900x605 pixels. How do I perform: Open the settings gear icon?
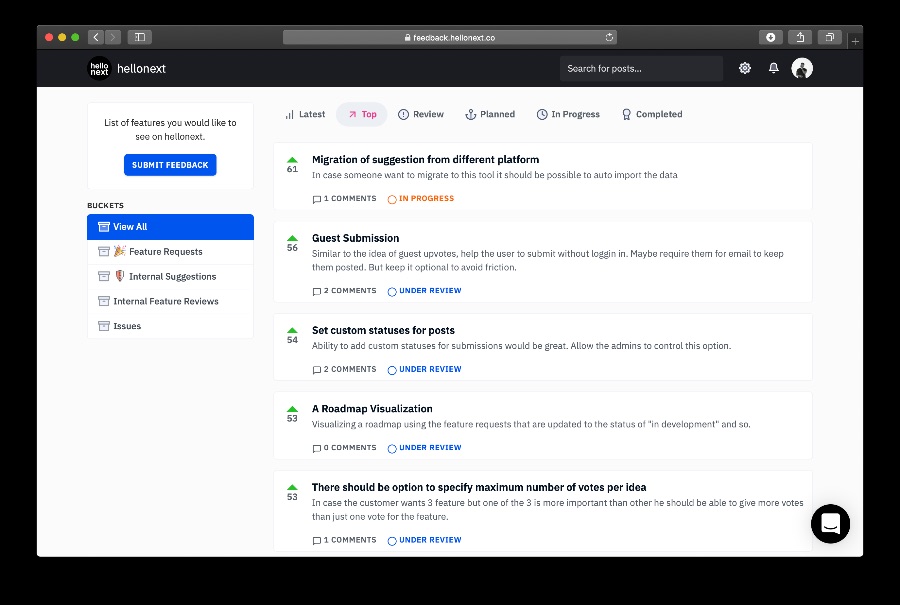click(x=744, y=68)
